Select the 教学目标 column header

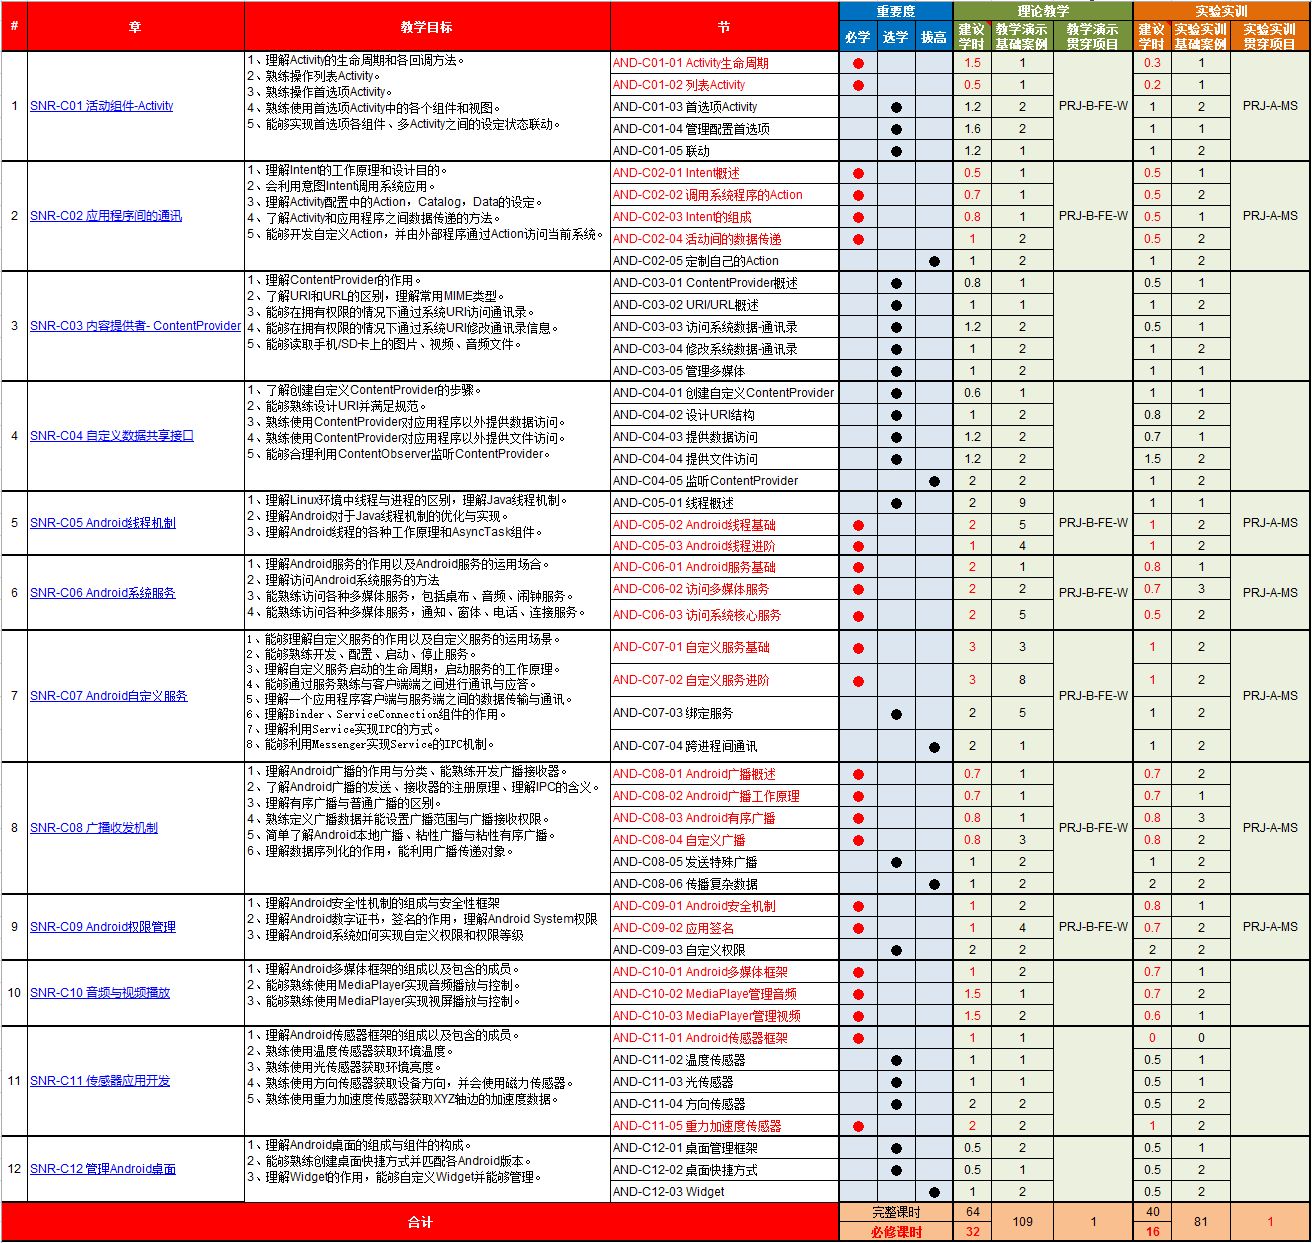click(426, 27)
